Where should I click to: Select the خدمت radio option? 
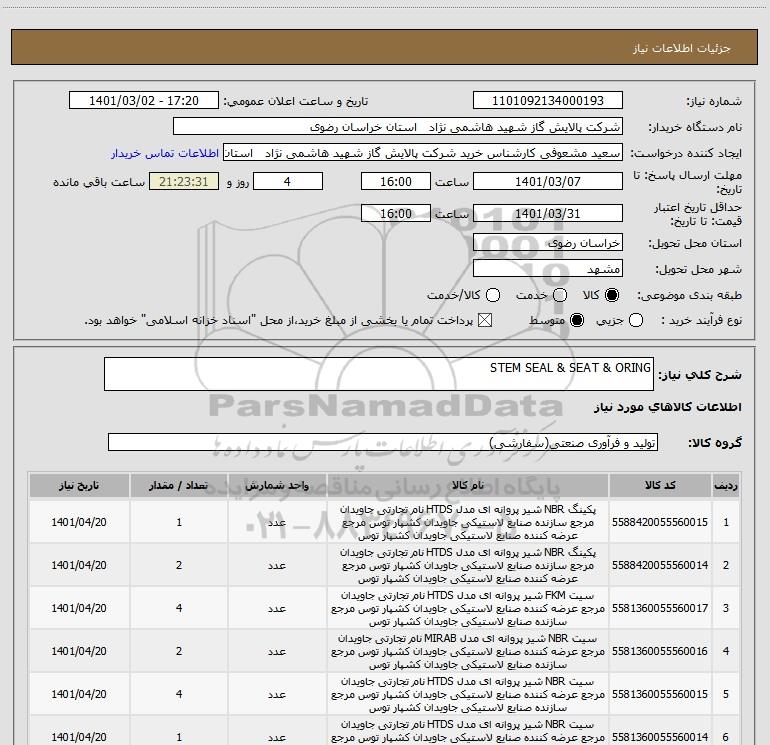[559, 296]
